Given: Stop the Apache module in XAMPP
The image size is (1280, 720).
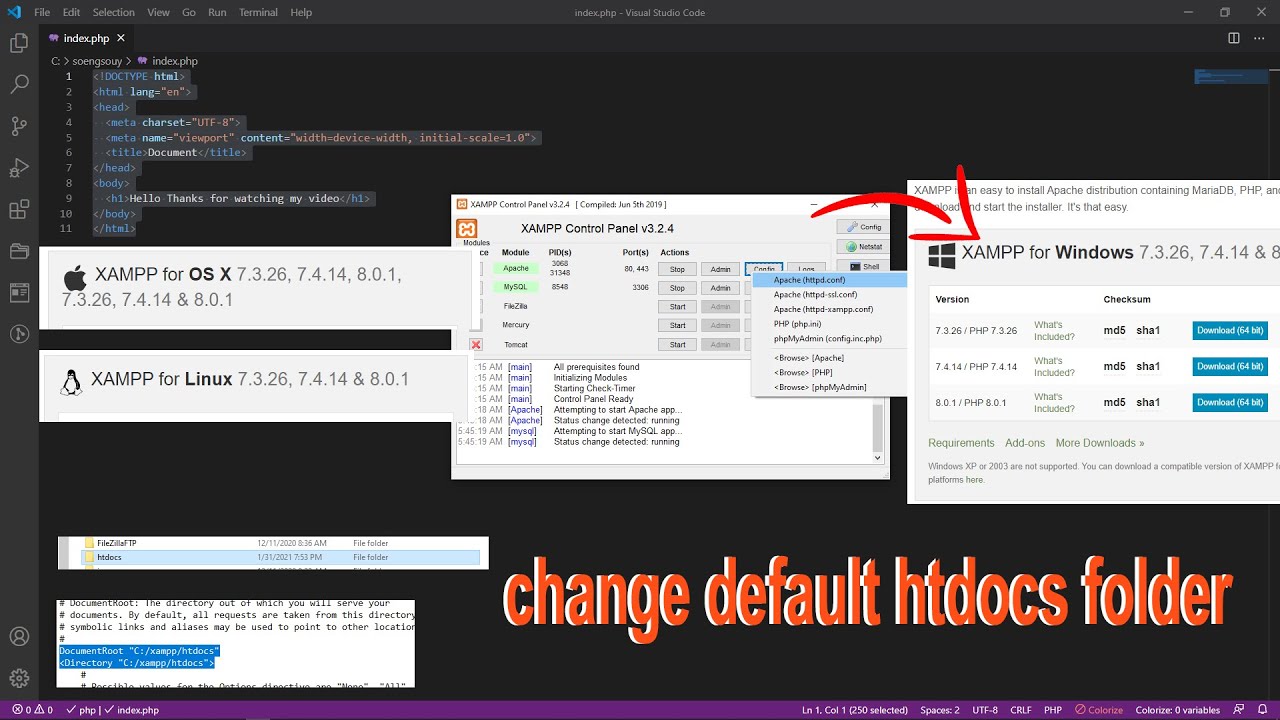Looking at the screenshot, I should click(677, 269).
